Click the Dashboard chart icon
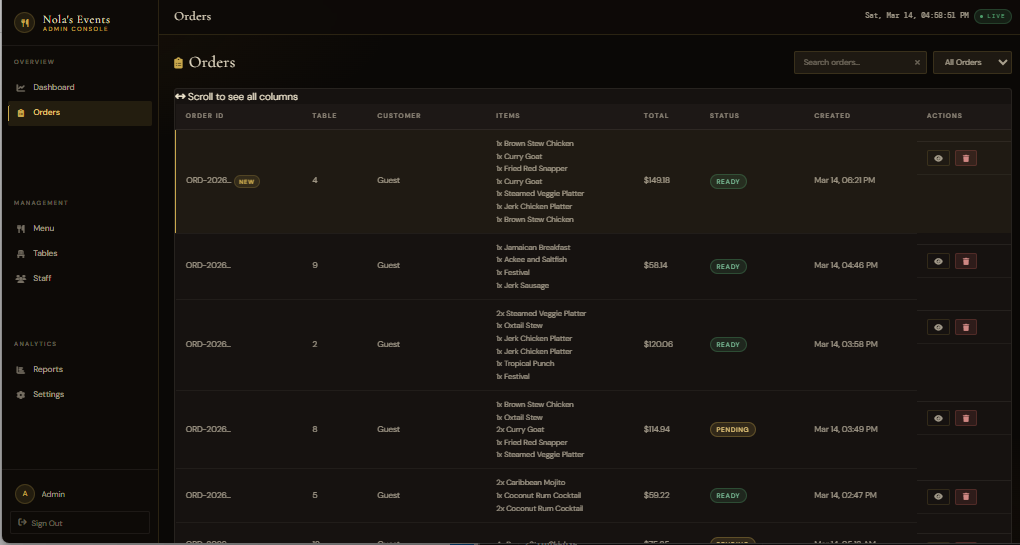 coord(21,88)
